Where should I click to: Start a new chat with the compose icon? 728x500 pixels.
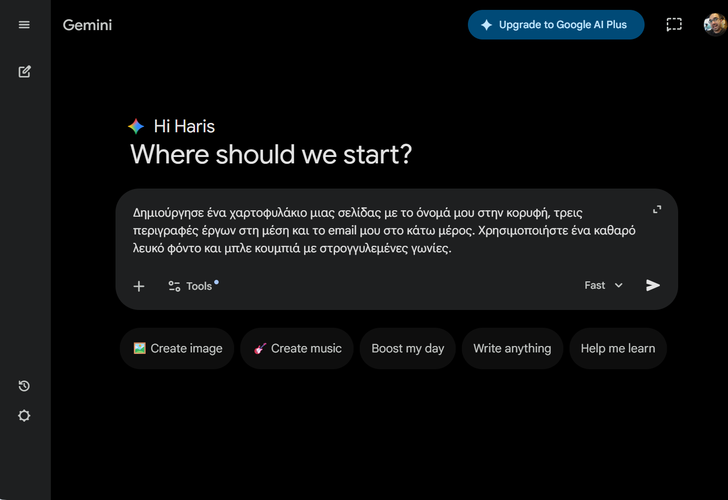(24, 72)
